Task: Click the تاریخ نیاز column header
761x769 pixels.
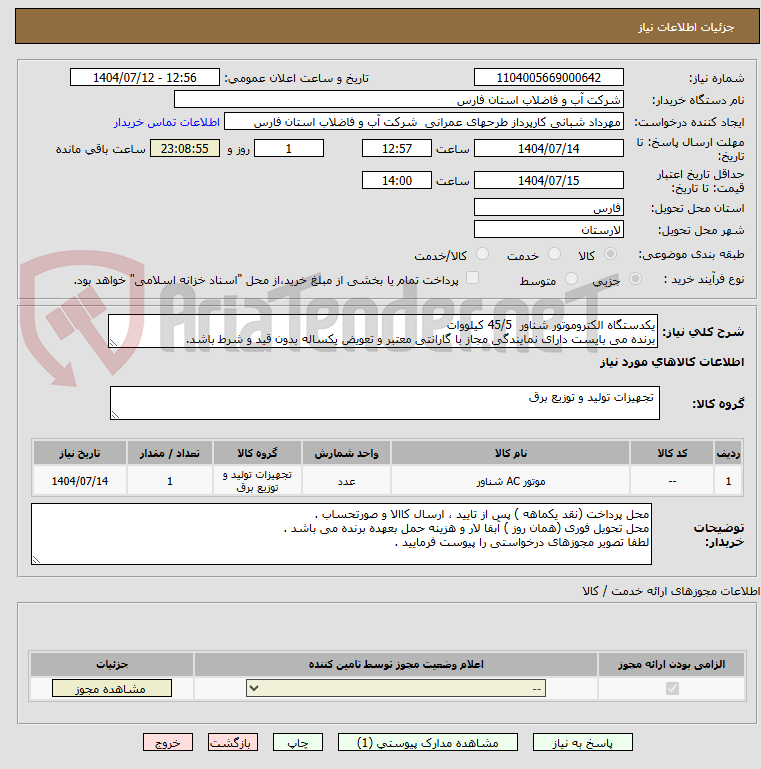Action: click(80, 453)
